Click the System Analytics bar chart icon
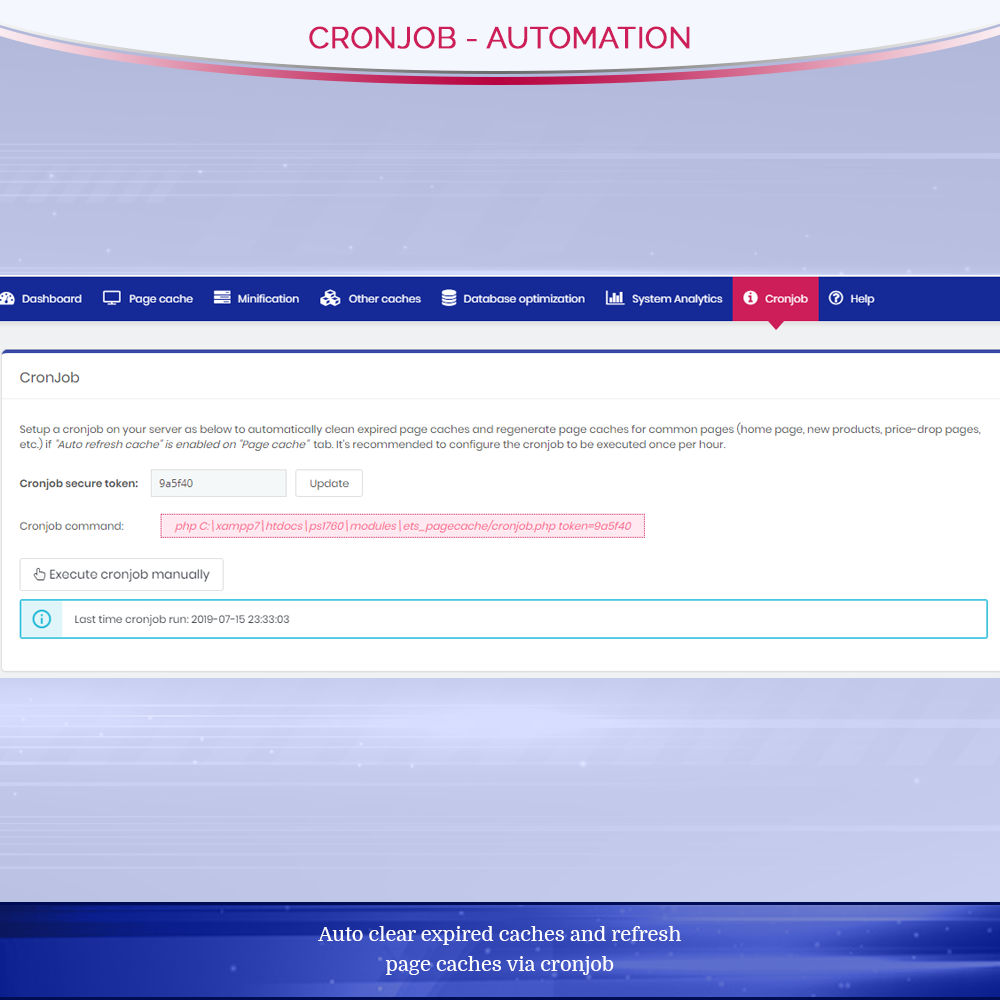 [615, 298]
